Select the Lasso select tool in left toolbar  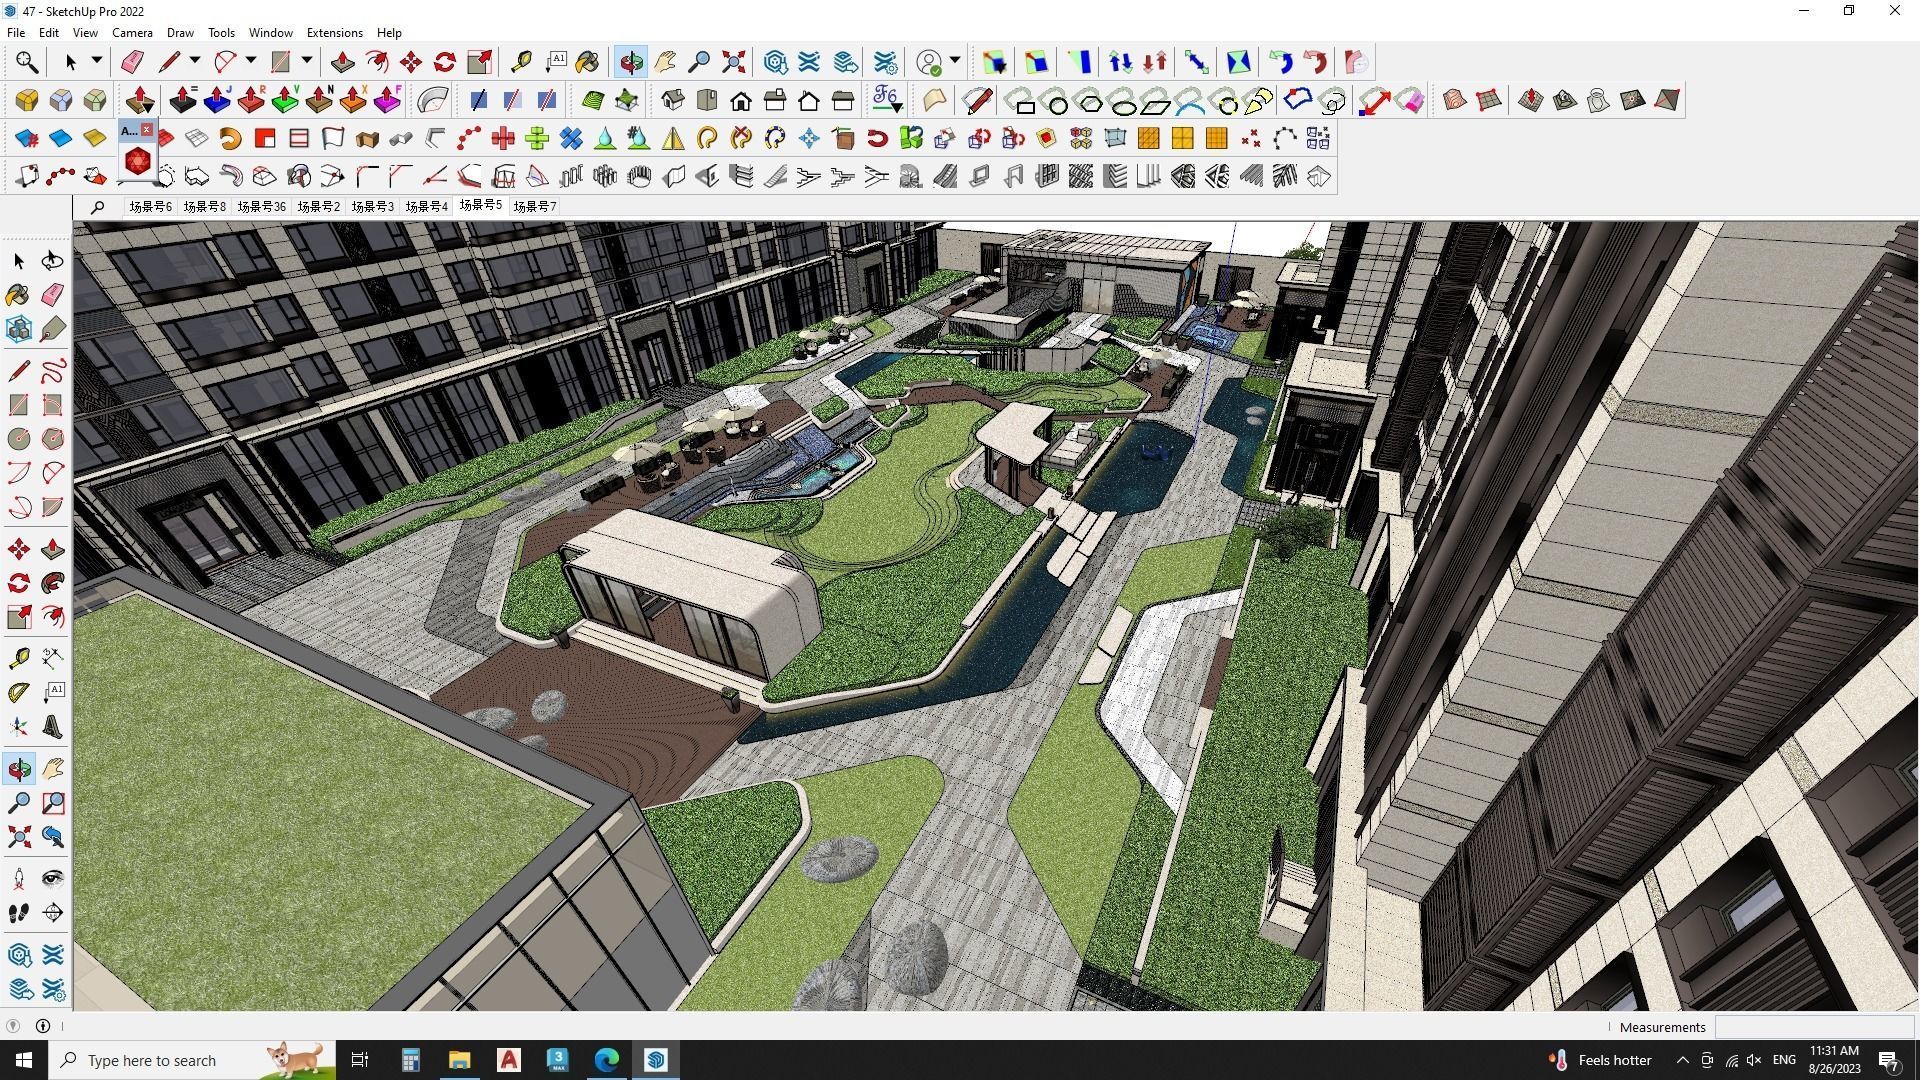pyautogui.click(x=53, y=261)
